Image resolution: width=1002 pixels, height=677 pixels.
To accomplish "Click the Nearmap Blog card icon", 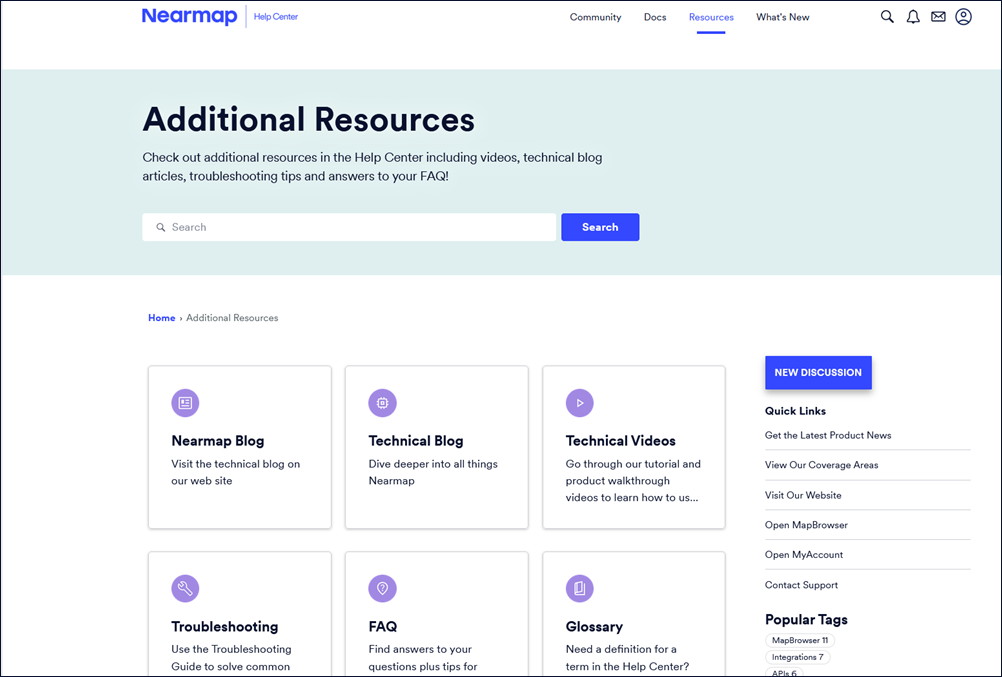I will coord(185,403).
